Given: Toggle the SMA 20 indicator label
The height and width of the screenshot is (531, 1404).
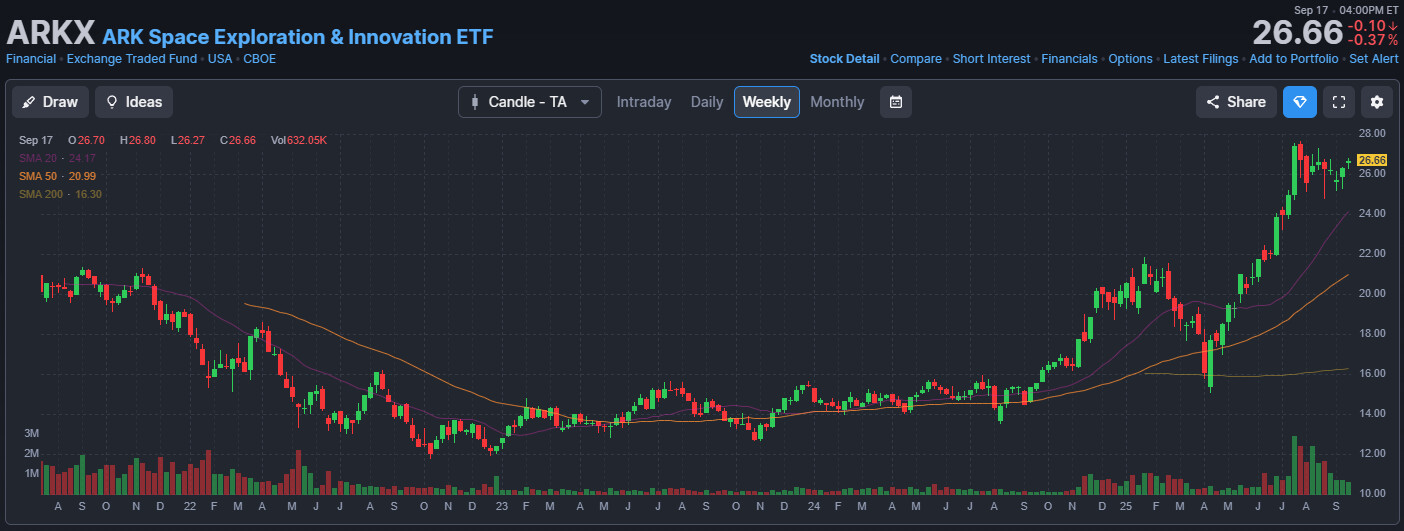Looking at the screenshot, I should tap(57, 158).
